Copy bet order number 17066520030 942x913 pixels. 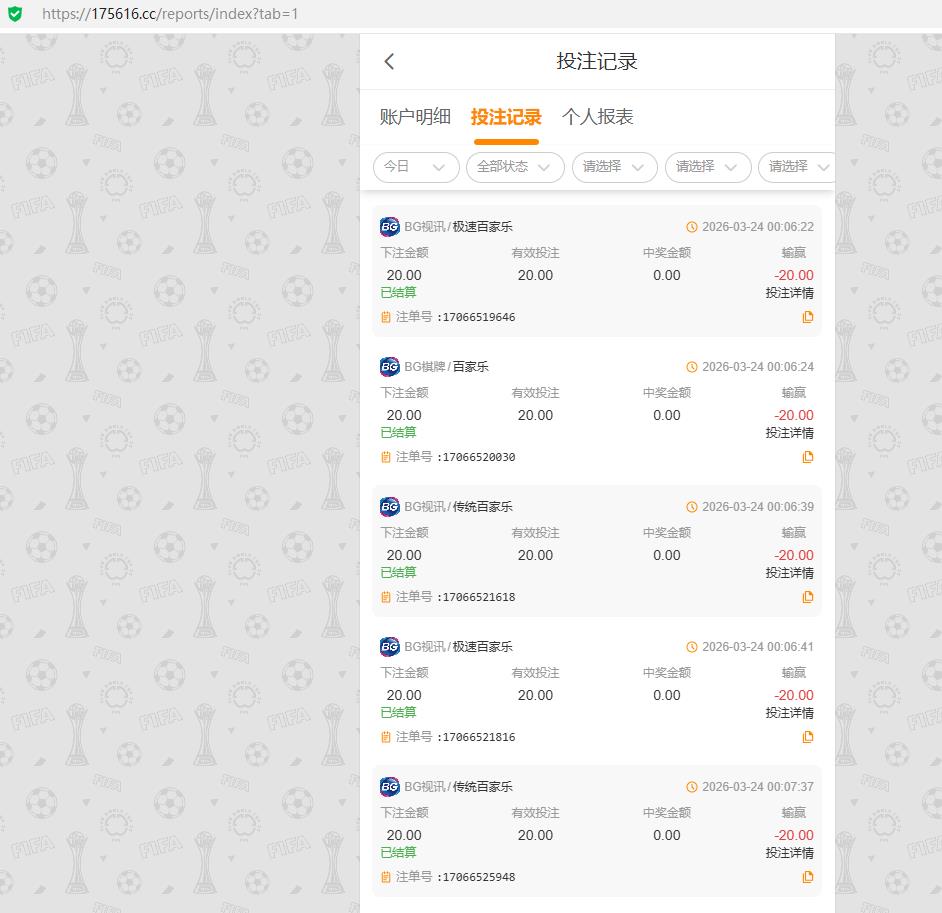click(807, 458)
